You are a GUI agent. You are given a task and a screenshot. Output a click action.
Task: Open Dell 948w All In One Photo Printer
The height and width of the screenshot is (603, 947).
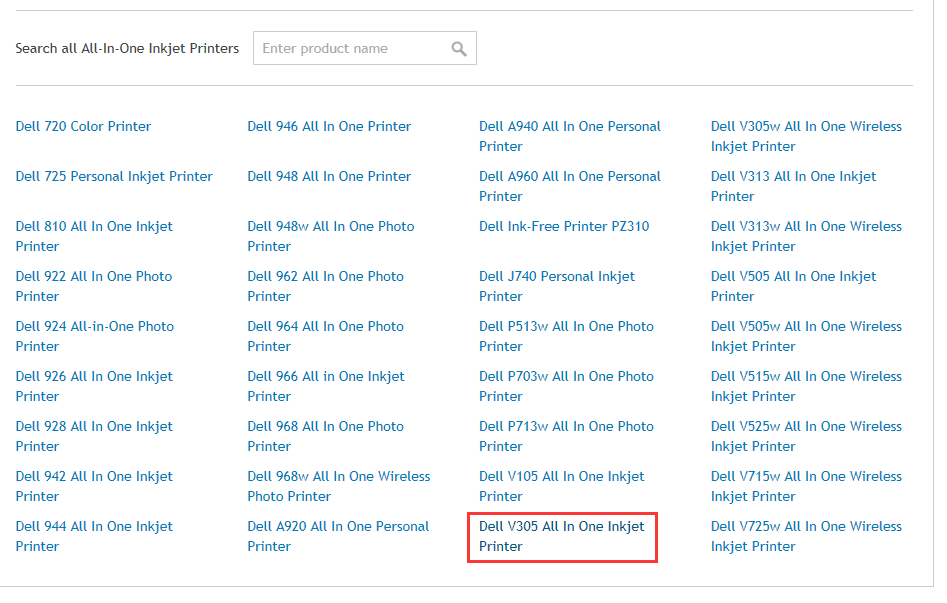(x=331, y=236)
